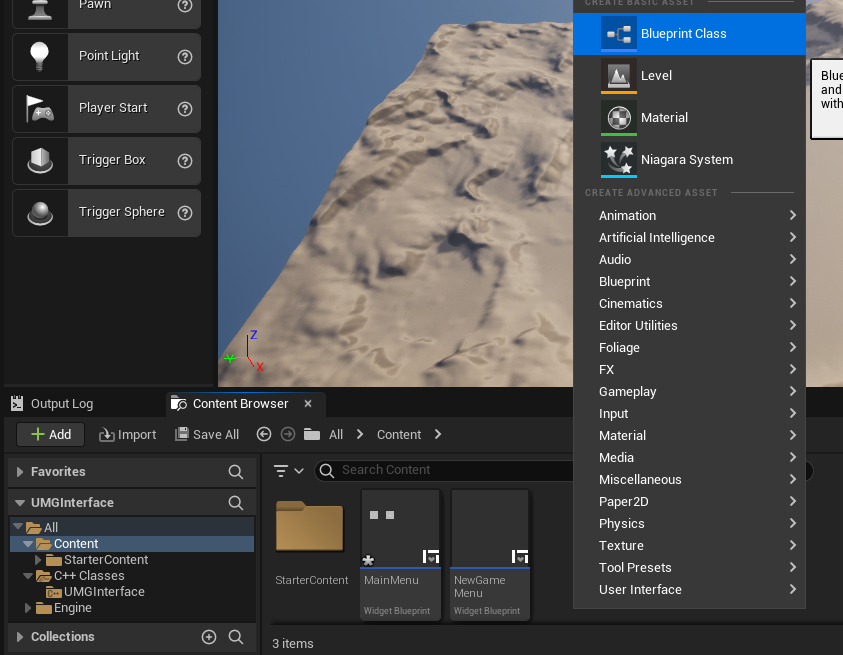Click the folder icon beside All breadcrumb
The width and height of the screenshot is (843, 655).
tap(312, 434)
